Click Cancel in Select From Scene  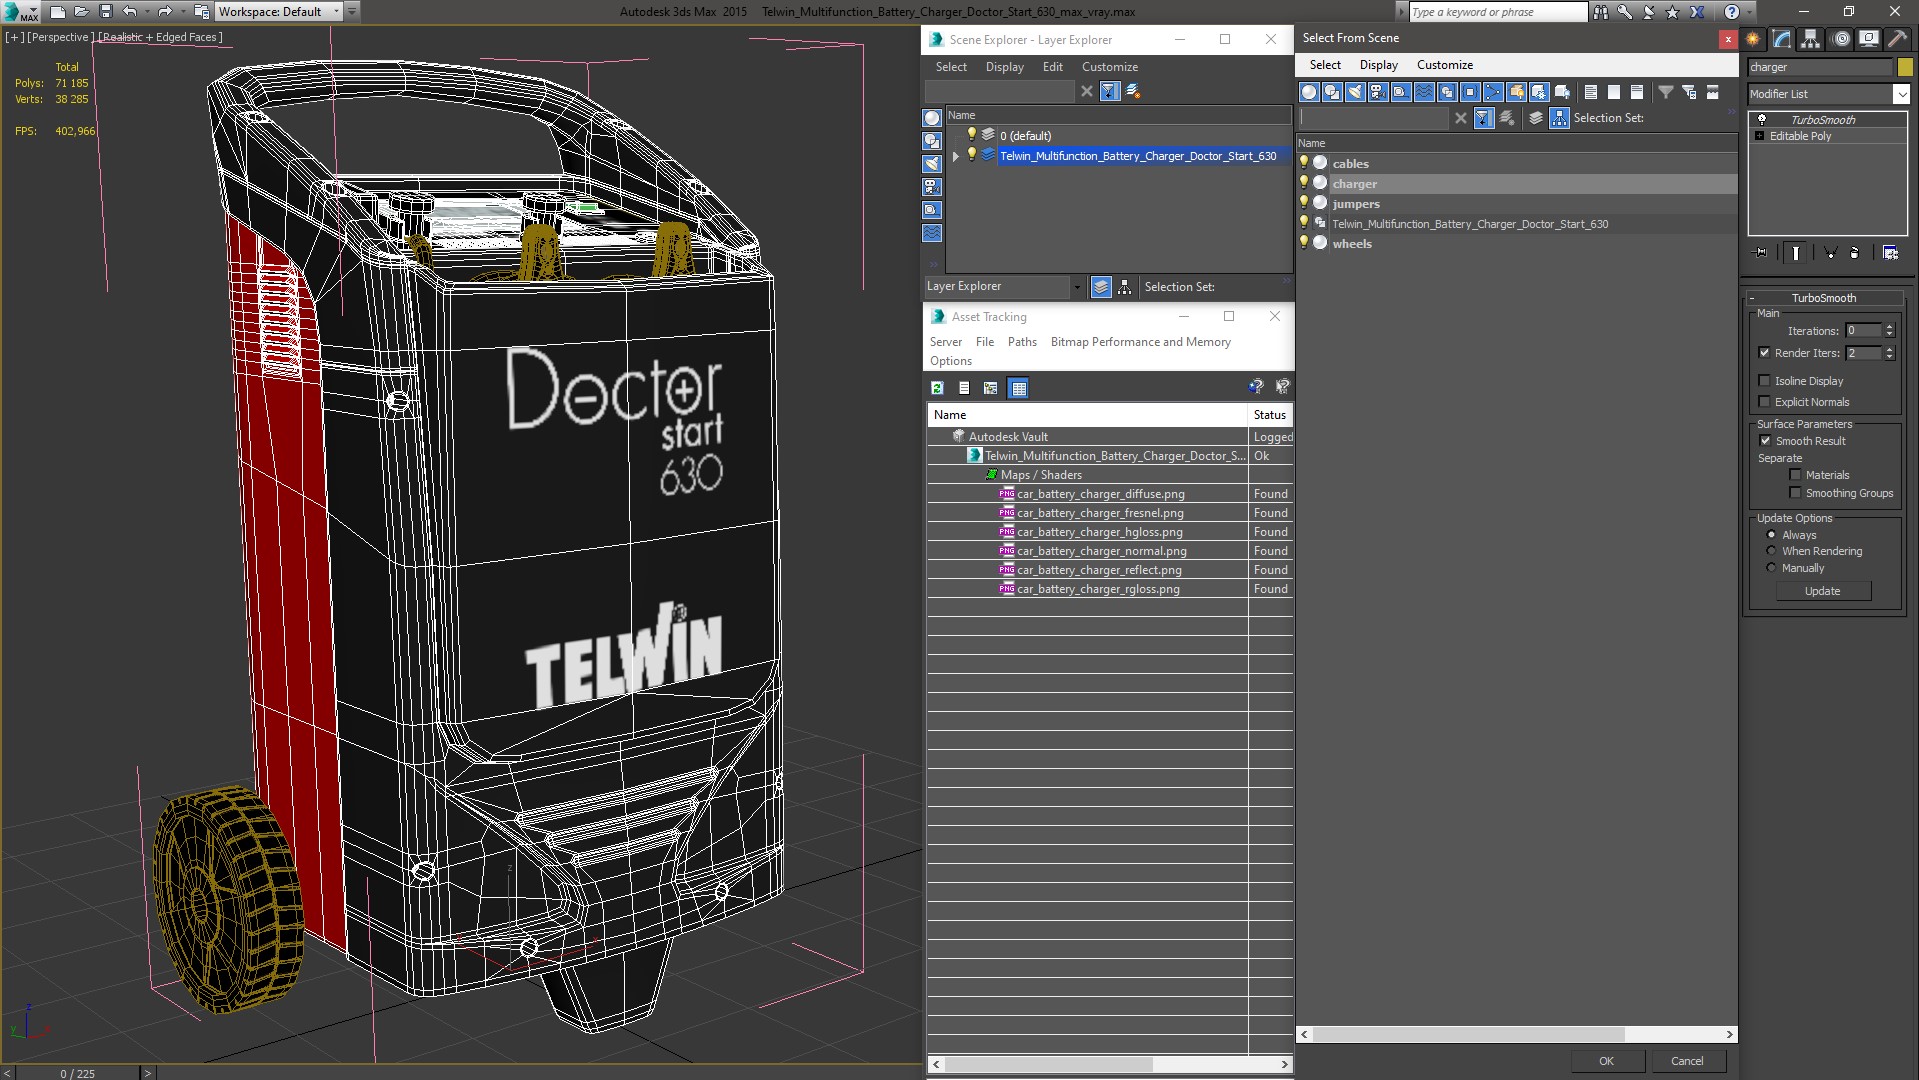pos(1687,1061)
